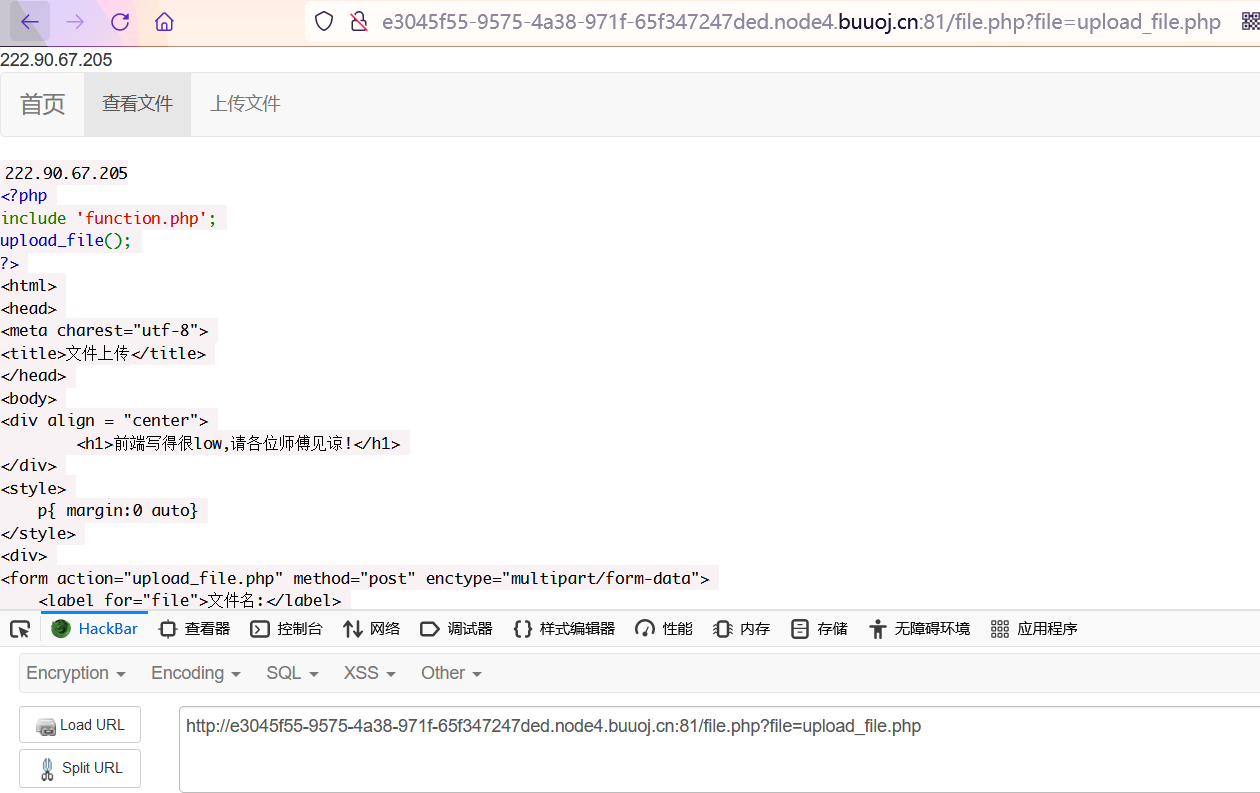The image size is (1260, 793).
Task: Open the 上传文件 upload page link
Action: pos(245,104)
